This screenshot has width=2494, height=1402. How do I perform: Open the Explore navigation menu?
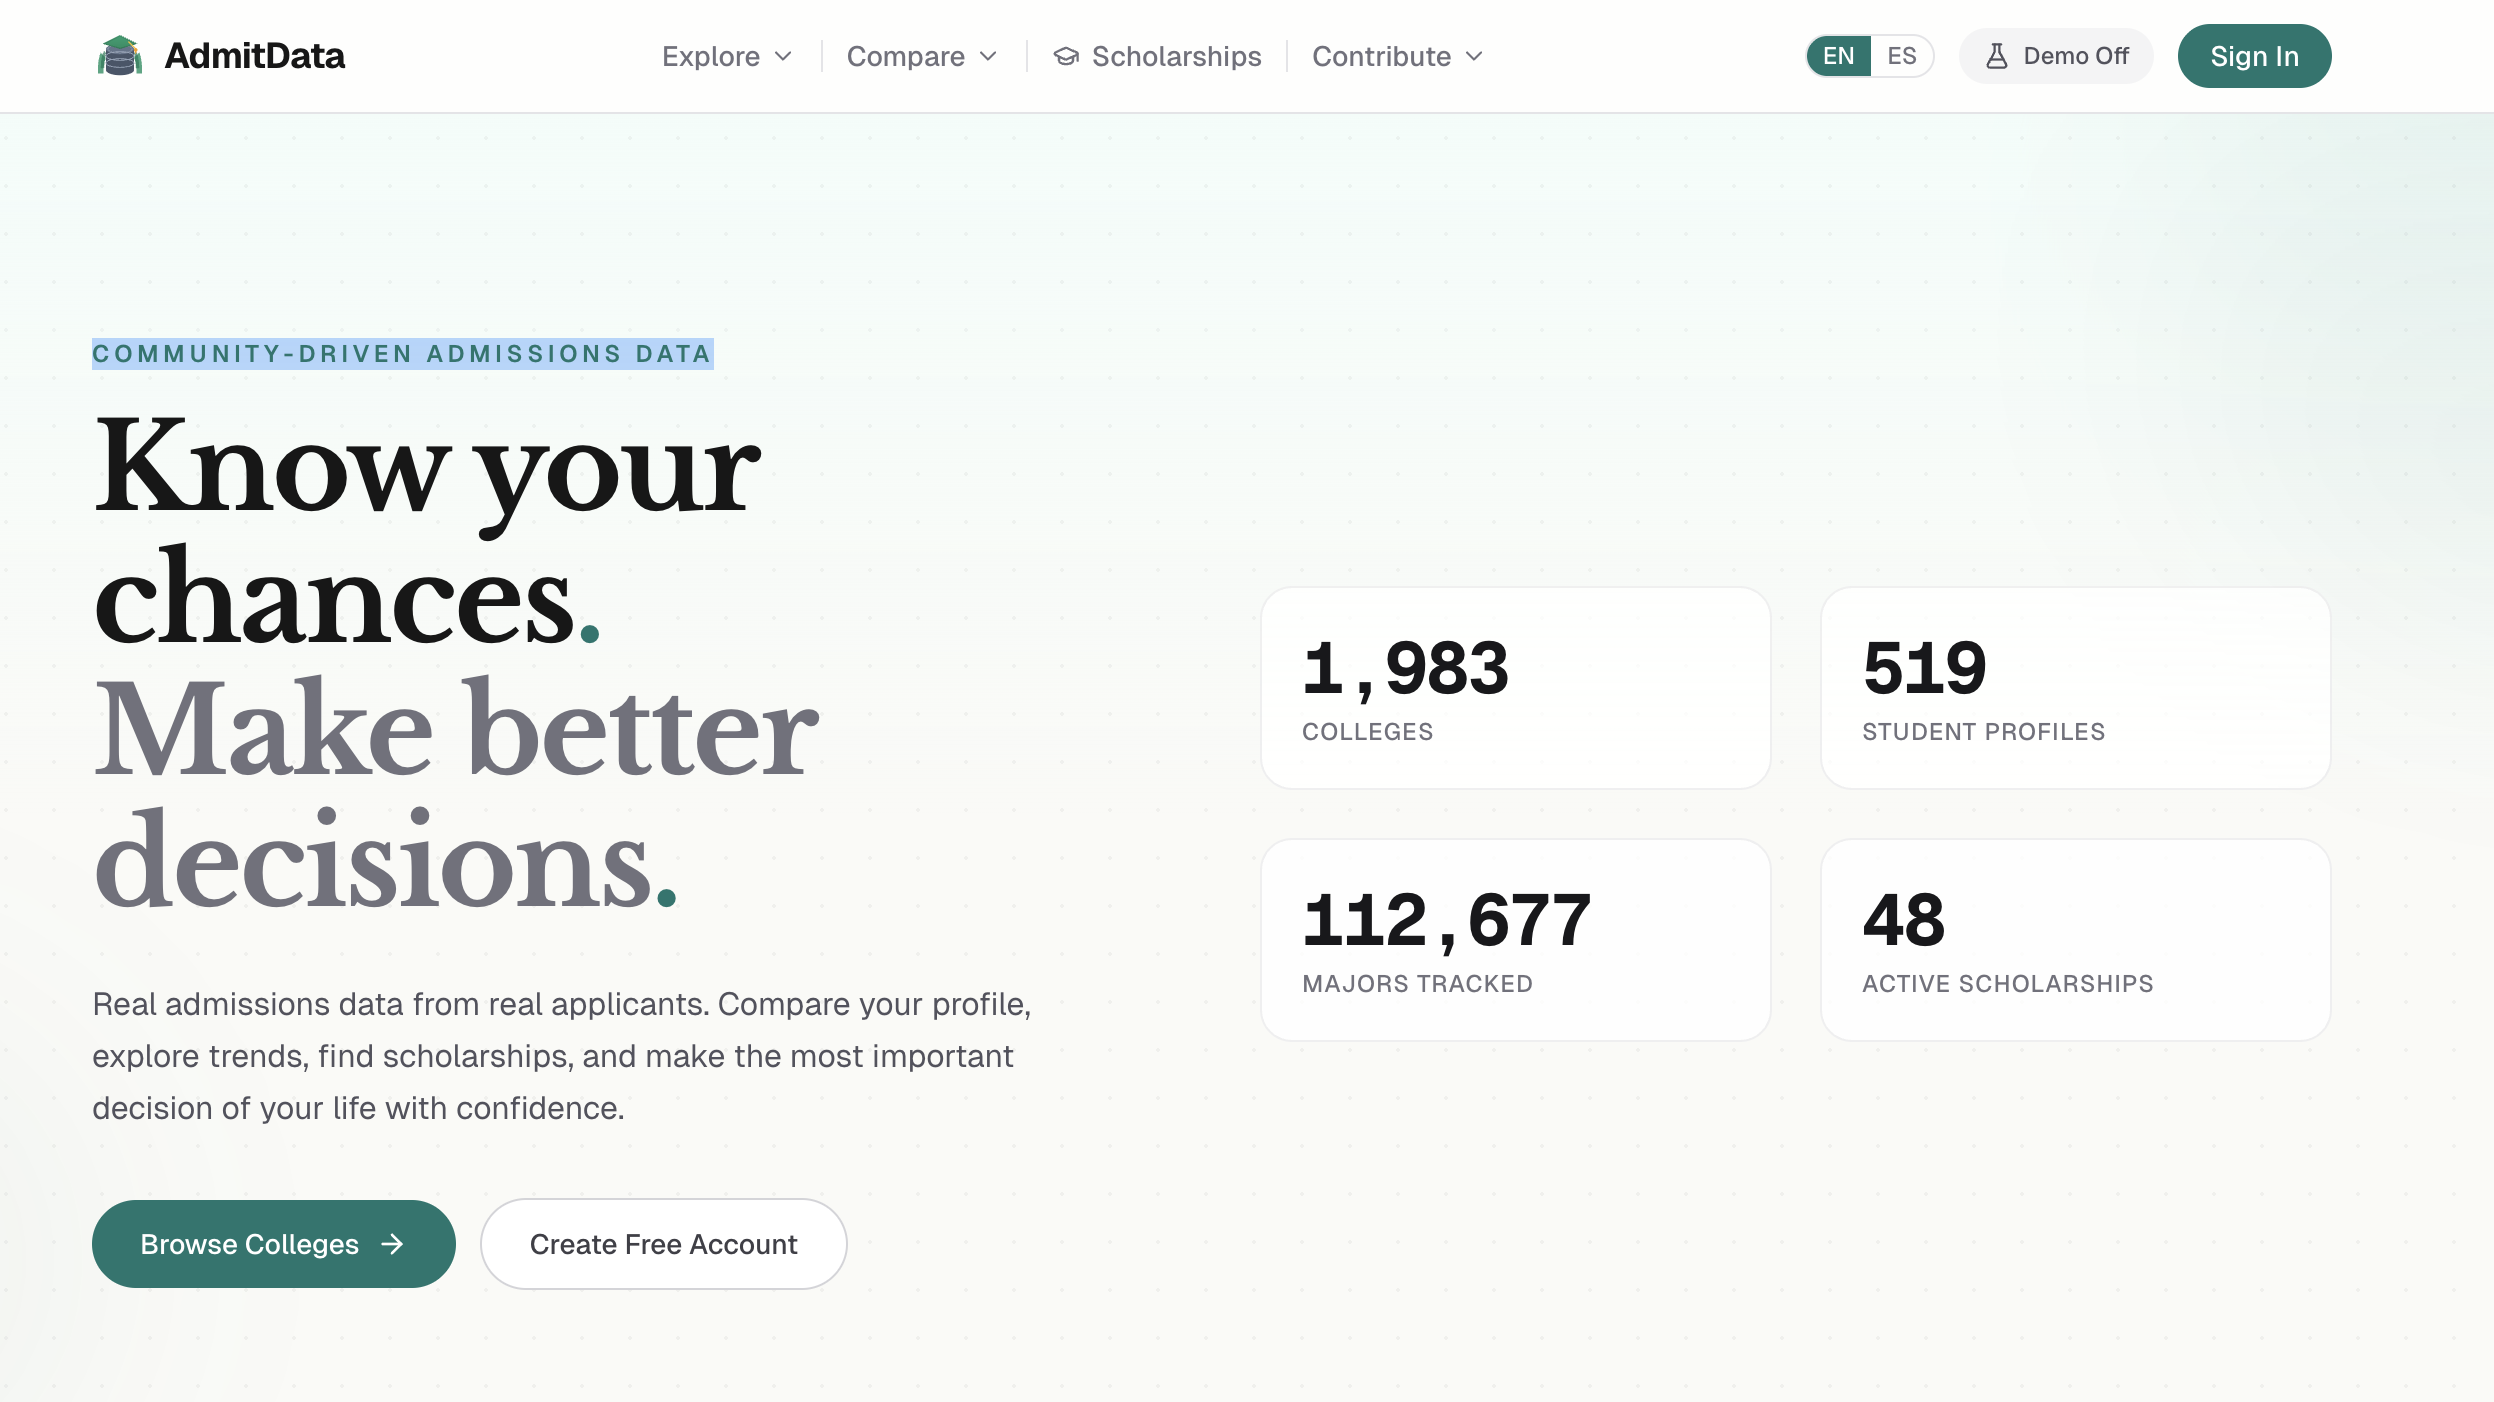click(711, 56)
